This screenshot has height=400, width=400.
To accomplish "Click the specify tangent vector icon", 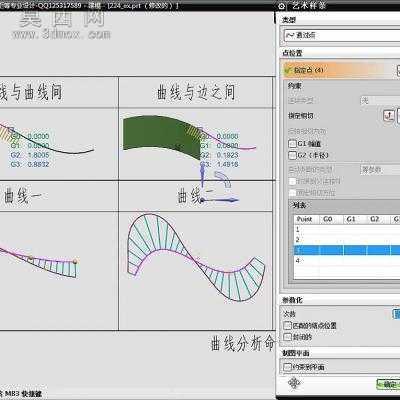I will 389,116.
